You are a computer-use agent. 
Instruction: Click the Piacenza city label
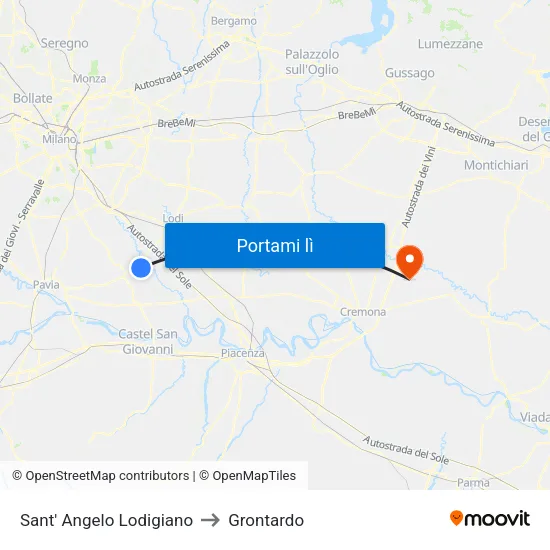point(243,353)
